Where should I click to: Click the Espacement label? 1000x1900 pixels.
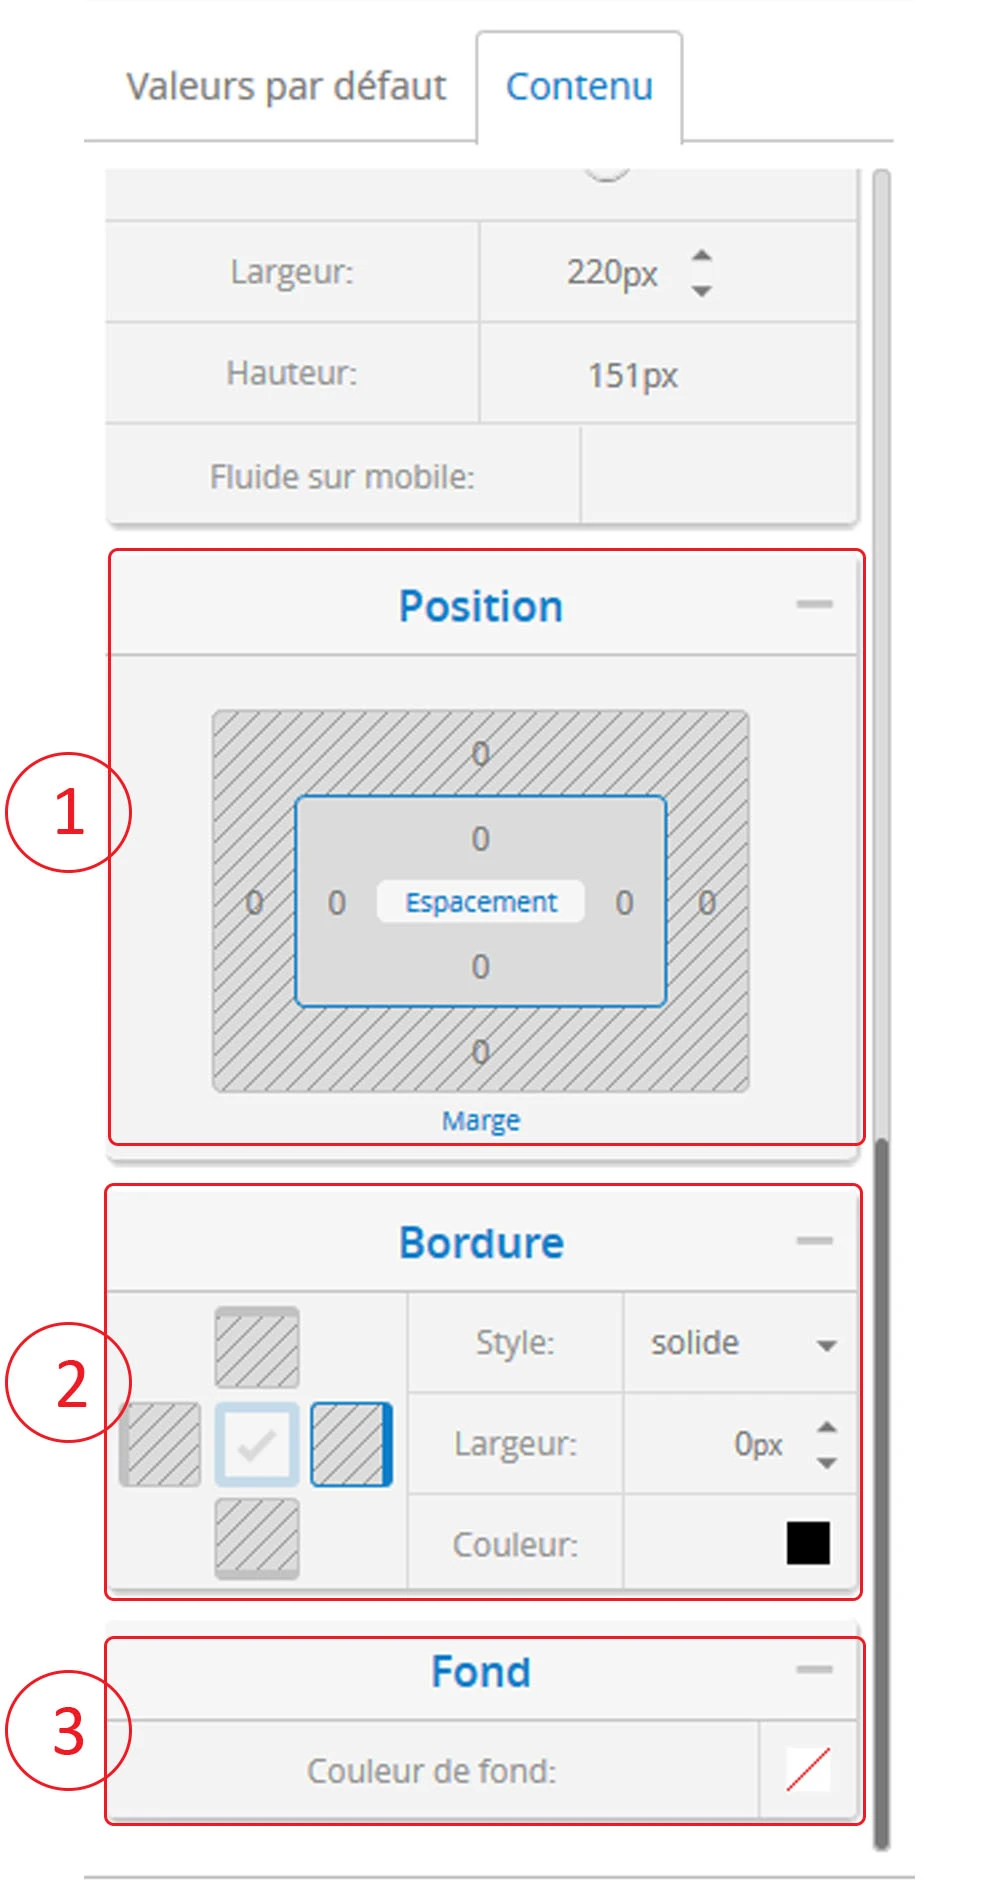pyautogui.click(x=481, y=902)
